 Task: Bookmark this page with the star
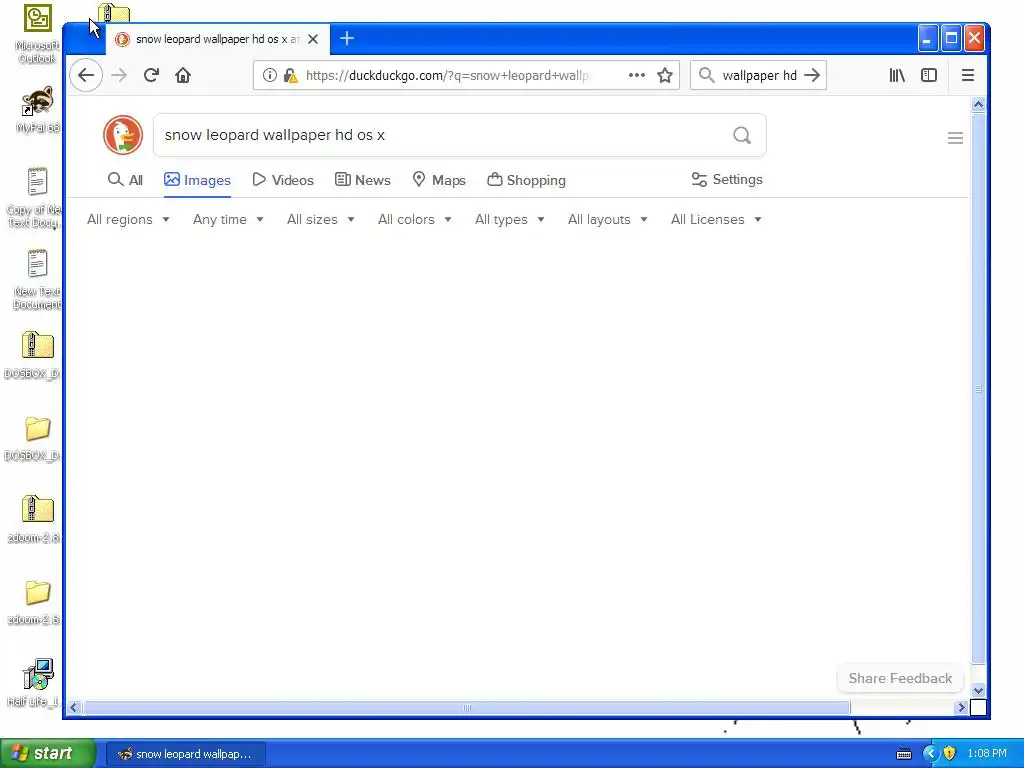click(665, 75)
